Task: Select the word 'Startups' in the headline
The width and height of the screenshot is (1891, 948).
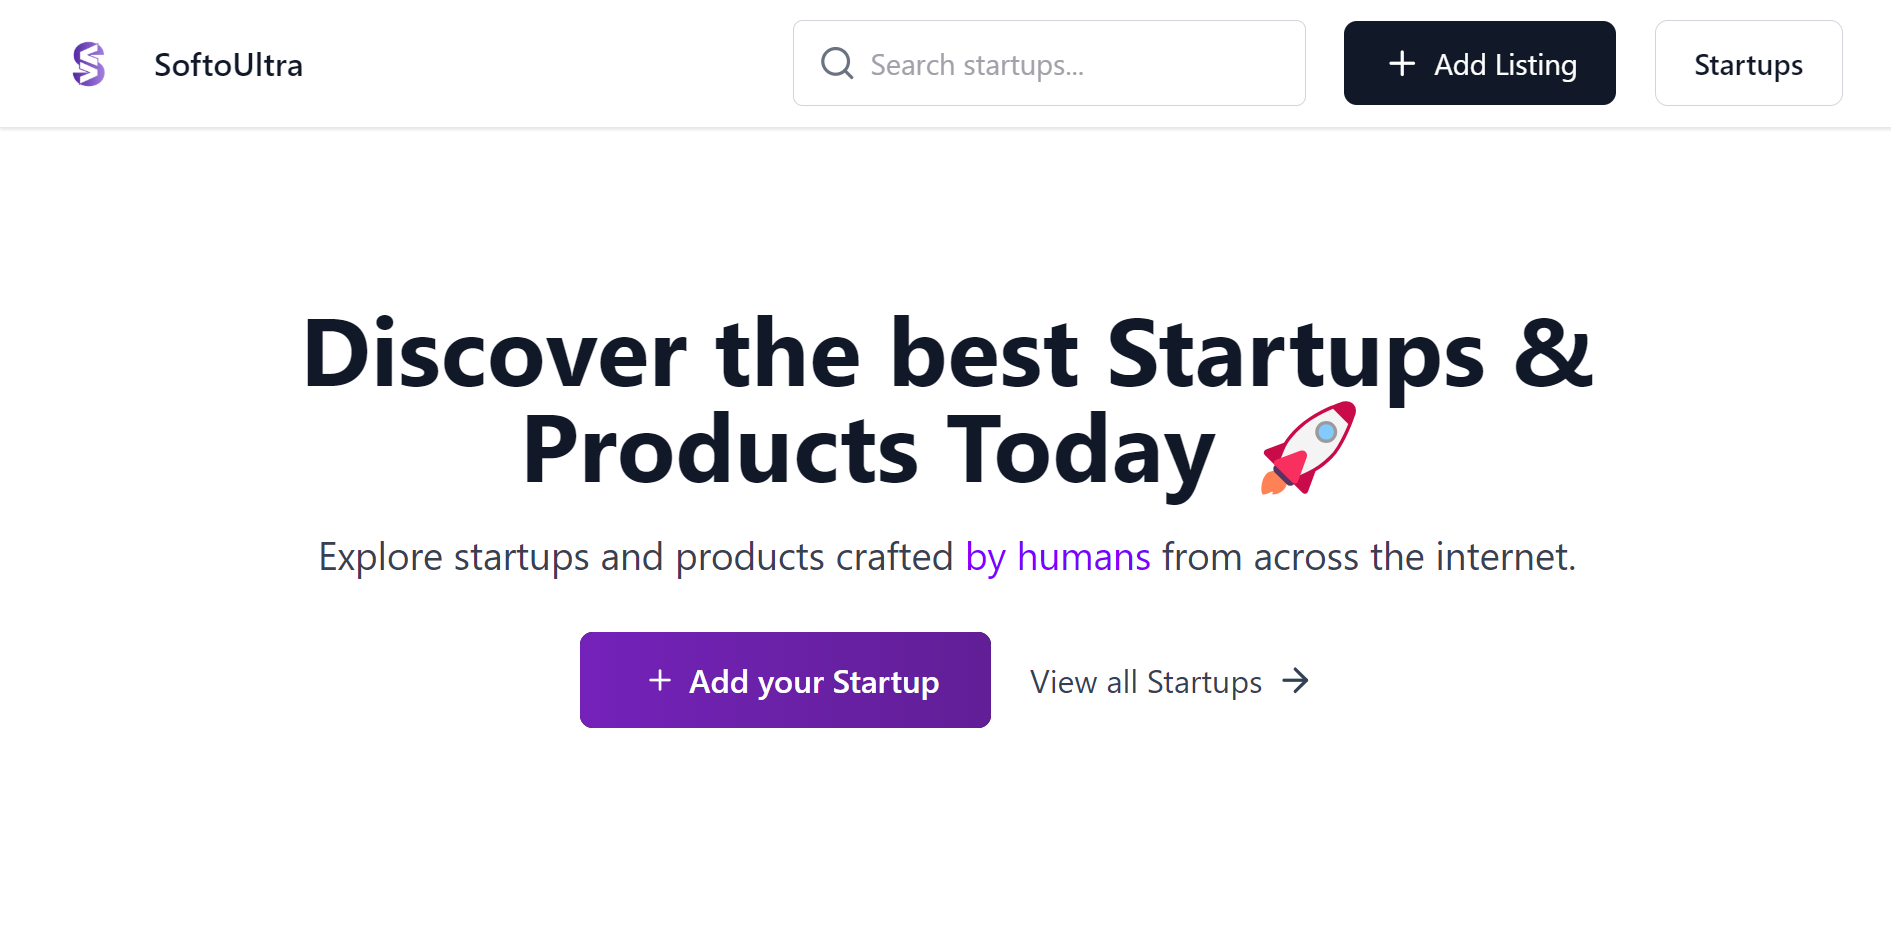Action: (1296, 357)
